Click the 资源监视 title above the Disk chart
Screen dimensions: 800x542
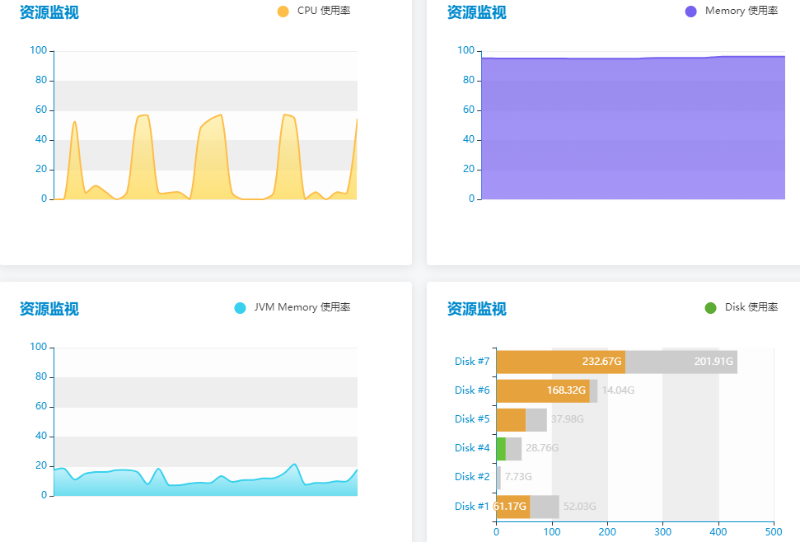point(476,309)
